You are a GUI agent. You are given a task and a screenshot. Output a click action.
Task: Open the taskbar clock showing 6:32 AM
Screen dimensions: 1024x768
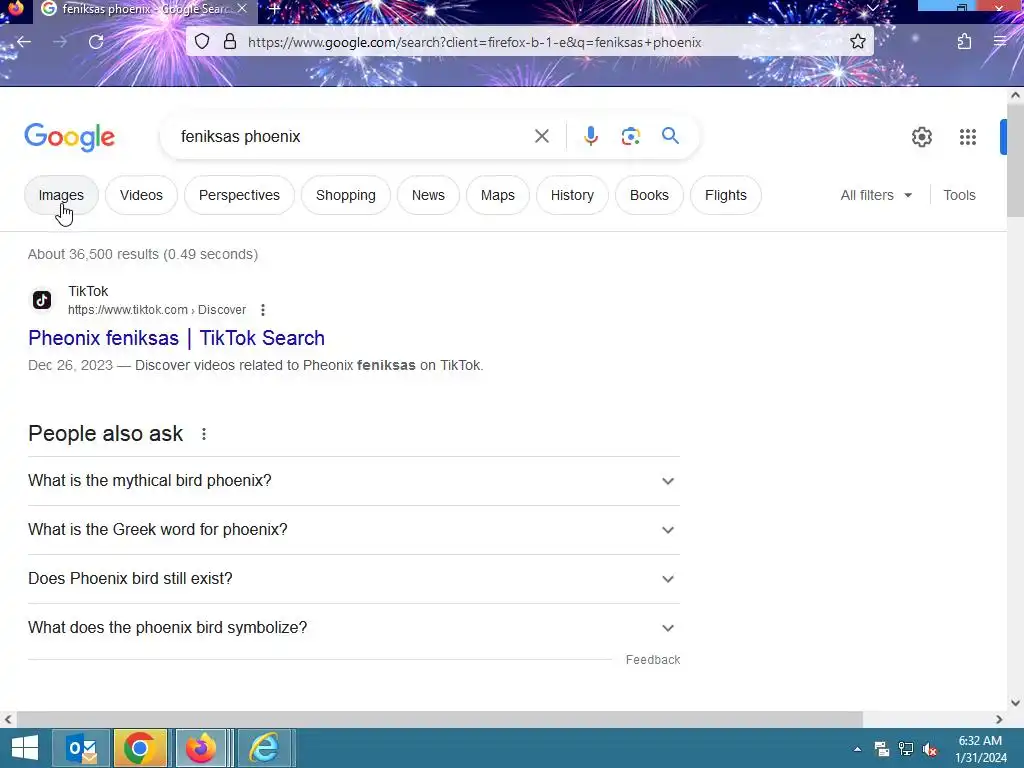tap(980, 749)
